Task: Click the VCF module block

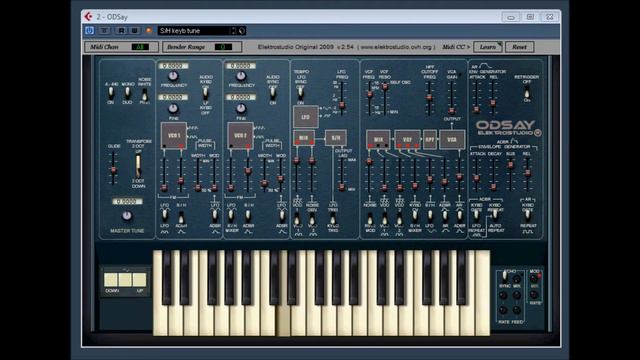Action: [407, 140]
